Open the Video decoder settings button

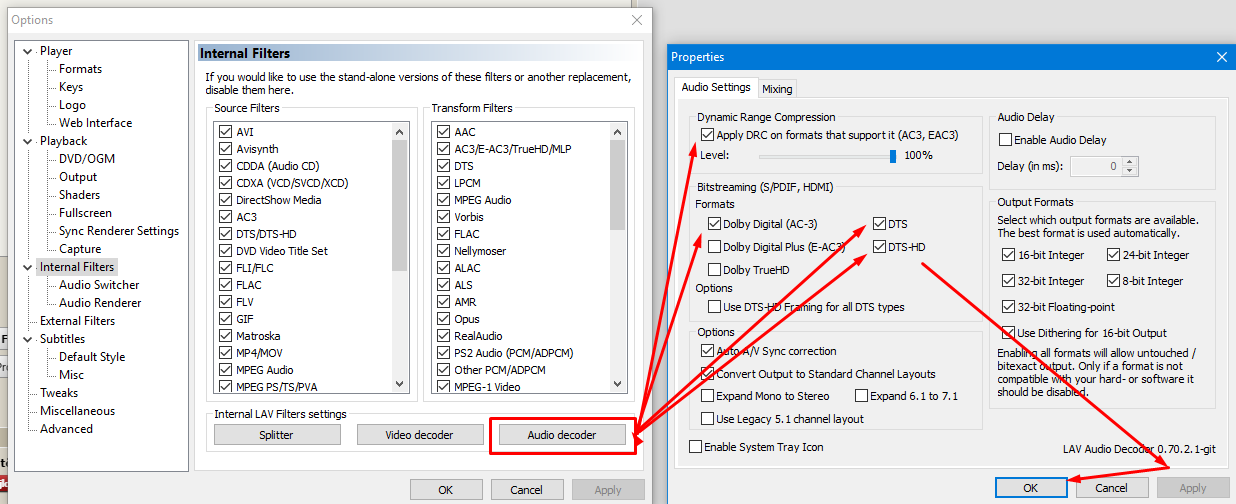[x=419, y=435]
